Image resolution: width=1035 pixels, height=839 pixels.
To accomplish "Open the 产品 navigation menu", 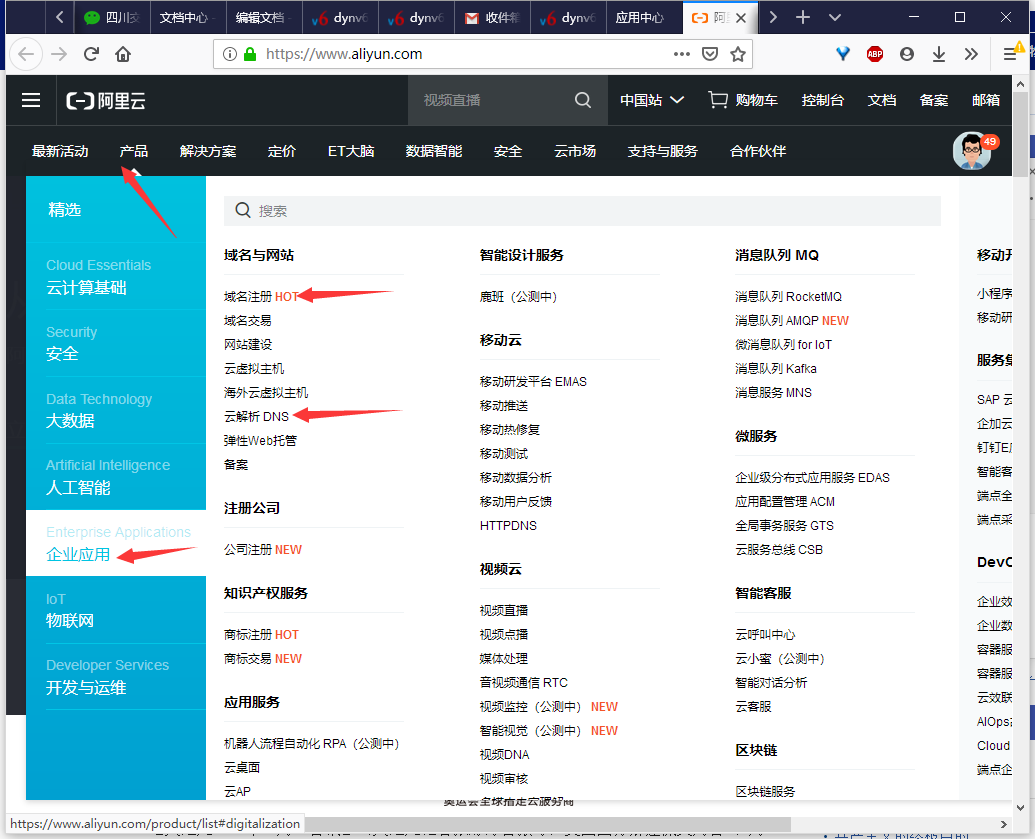I will [133, 151].
